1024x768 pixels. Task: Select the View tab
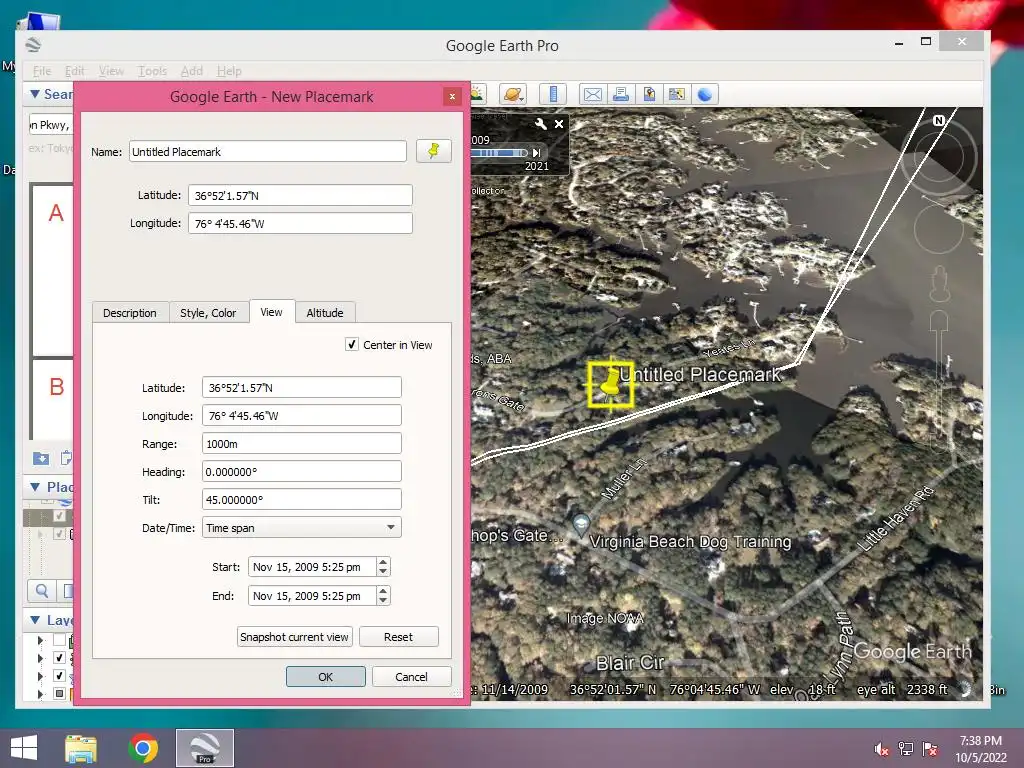click(x=272, y=312)
